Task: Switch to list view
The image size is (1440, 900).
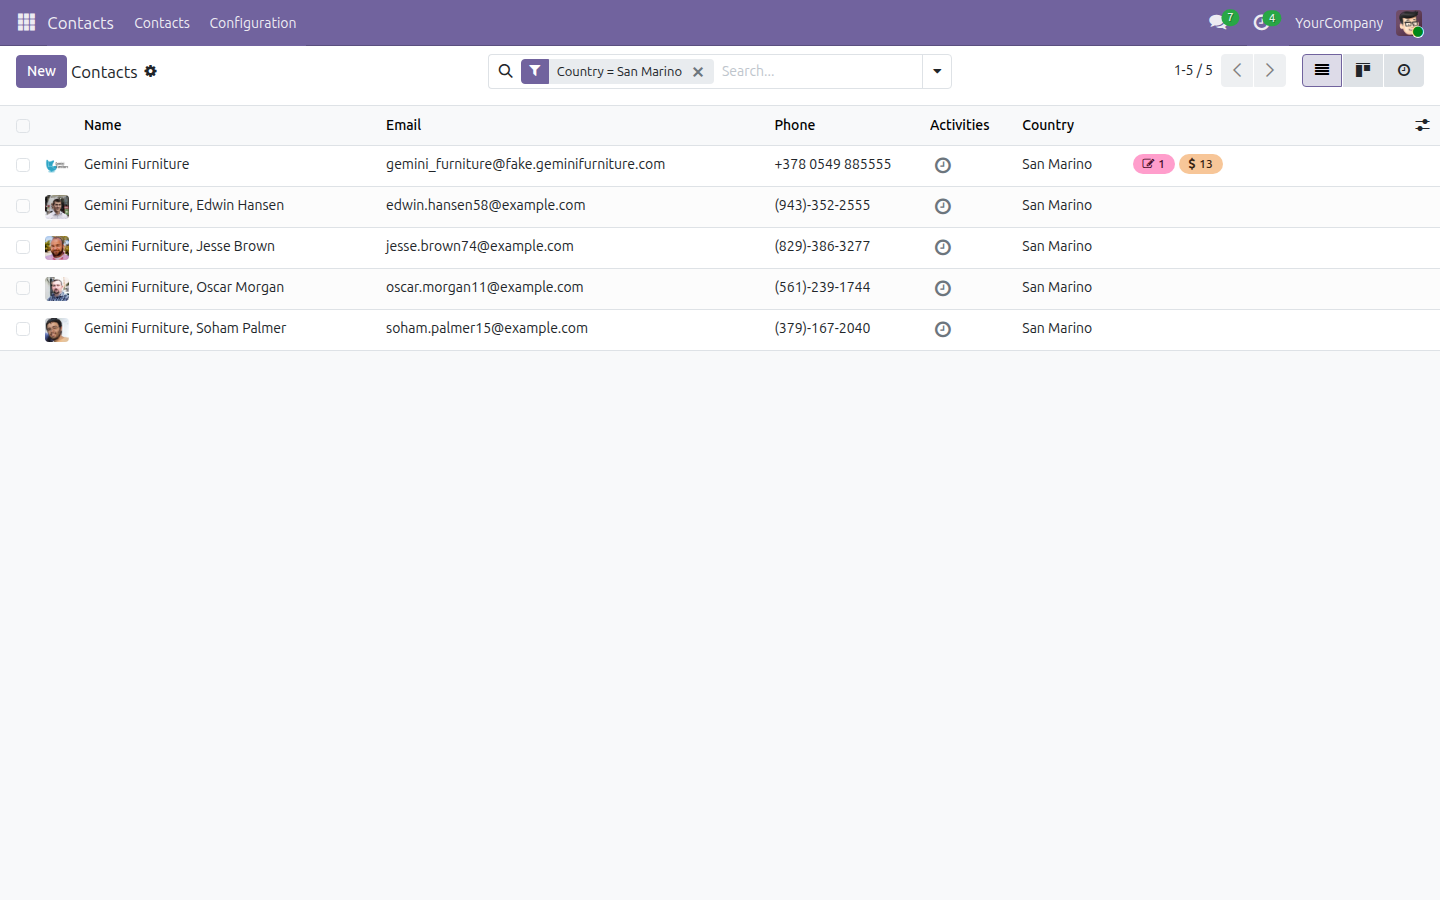Action: pyautogui.click(x=1322, y=70)
